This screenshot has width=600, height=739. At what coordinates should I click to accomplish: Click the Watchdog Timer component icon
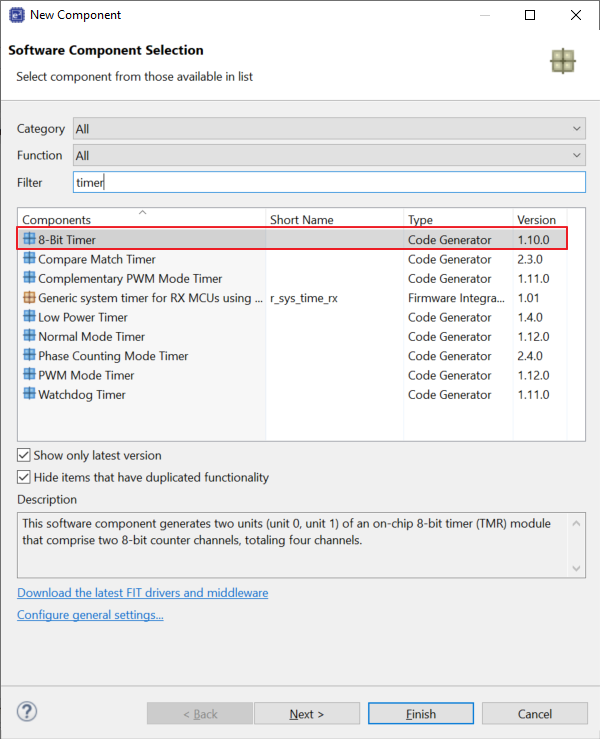(x=29, y=394)
